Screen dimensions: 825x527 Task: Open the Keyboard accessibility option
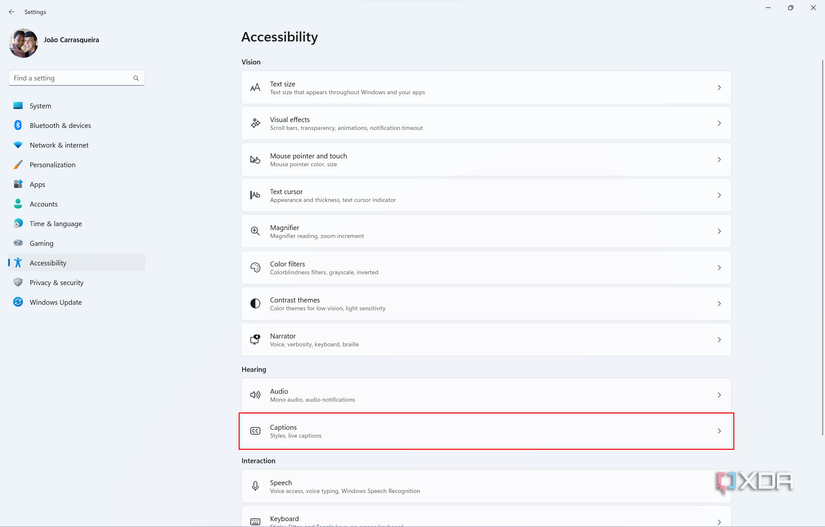(485, 518)
